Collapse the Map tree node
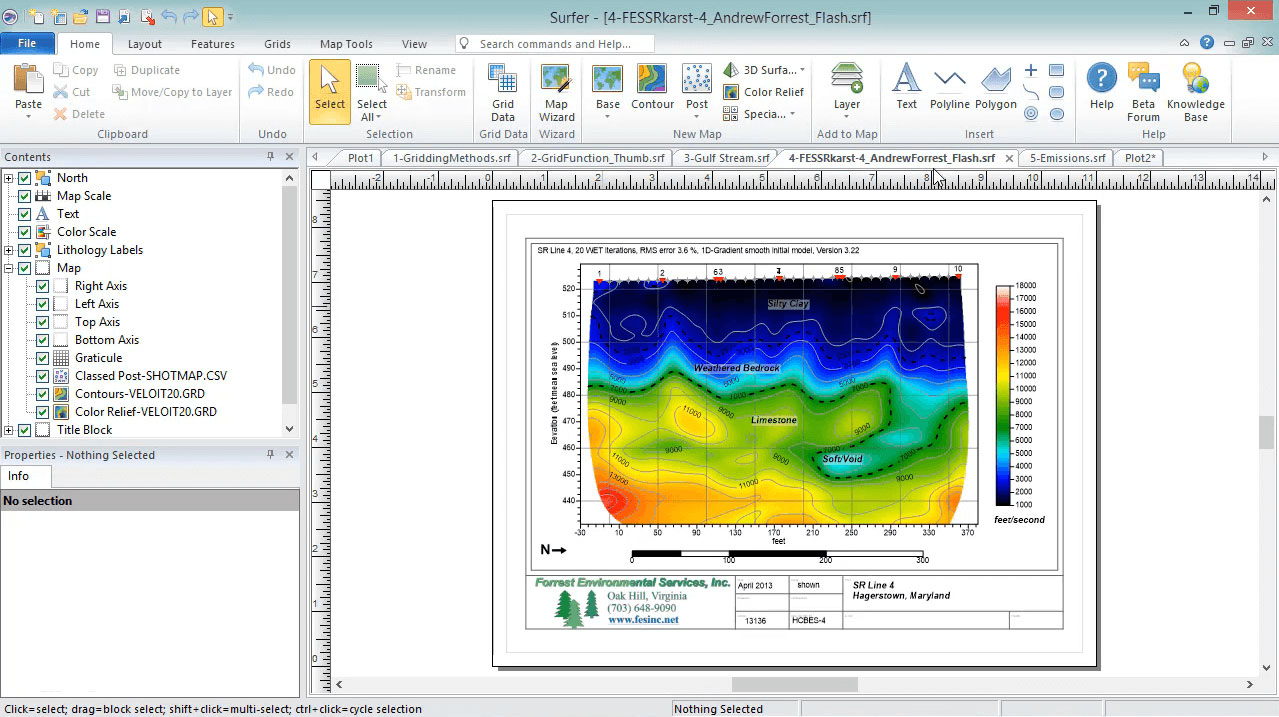Screen dimensions: 1279x717 pyautogui.click(x=9, y=268)
